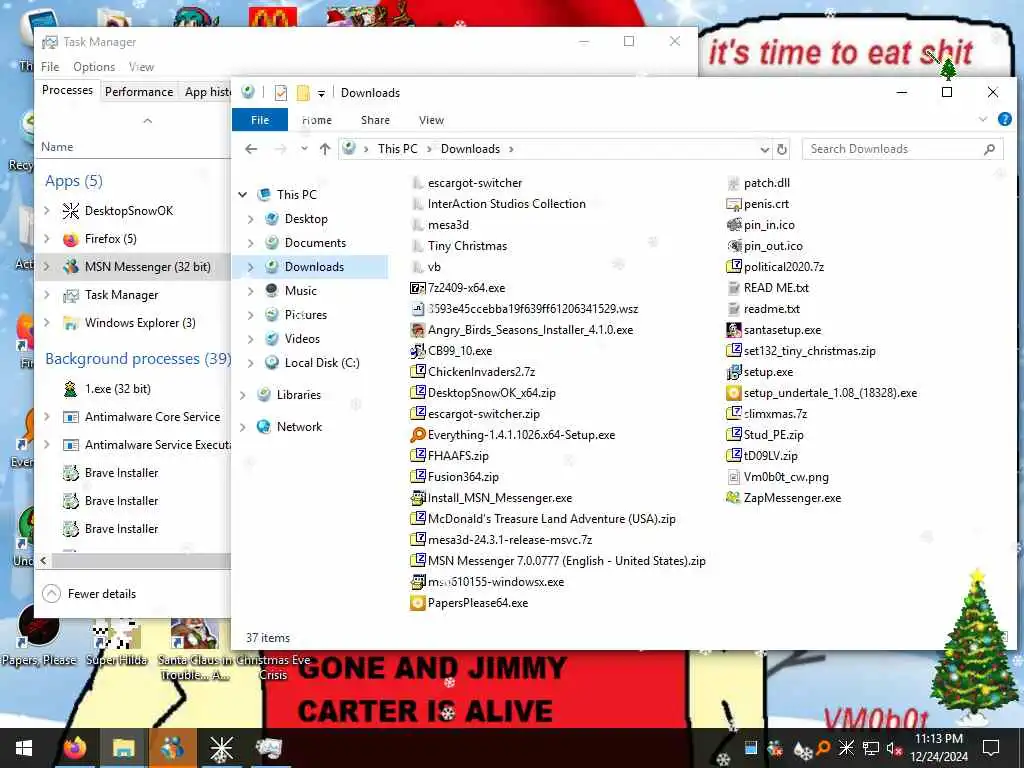Click MSN Messenger taskbar icon
This screenshot has height=768, width=1024.
click(x=172, y=748)
